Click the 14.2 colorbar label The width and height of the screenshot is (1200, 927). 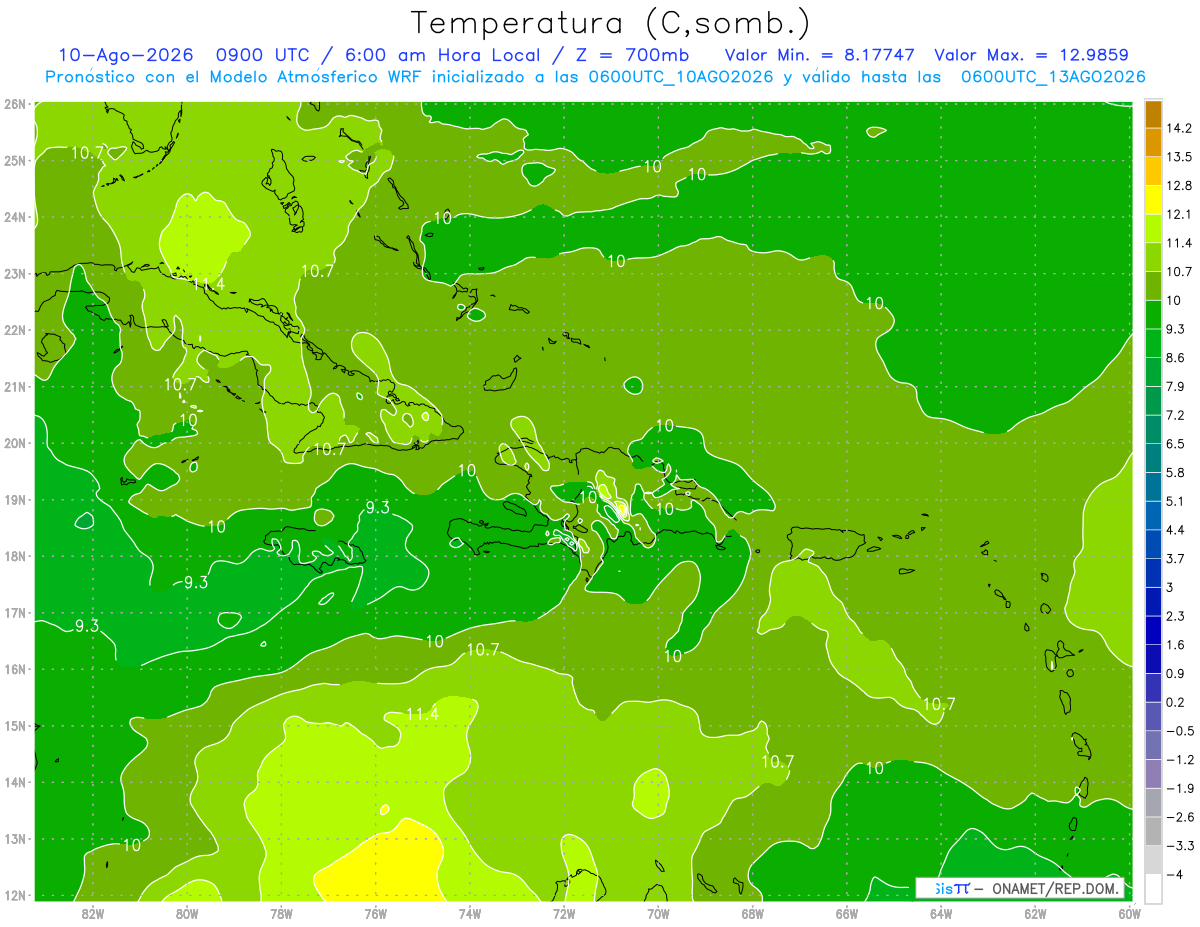1180,128
